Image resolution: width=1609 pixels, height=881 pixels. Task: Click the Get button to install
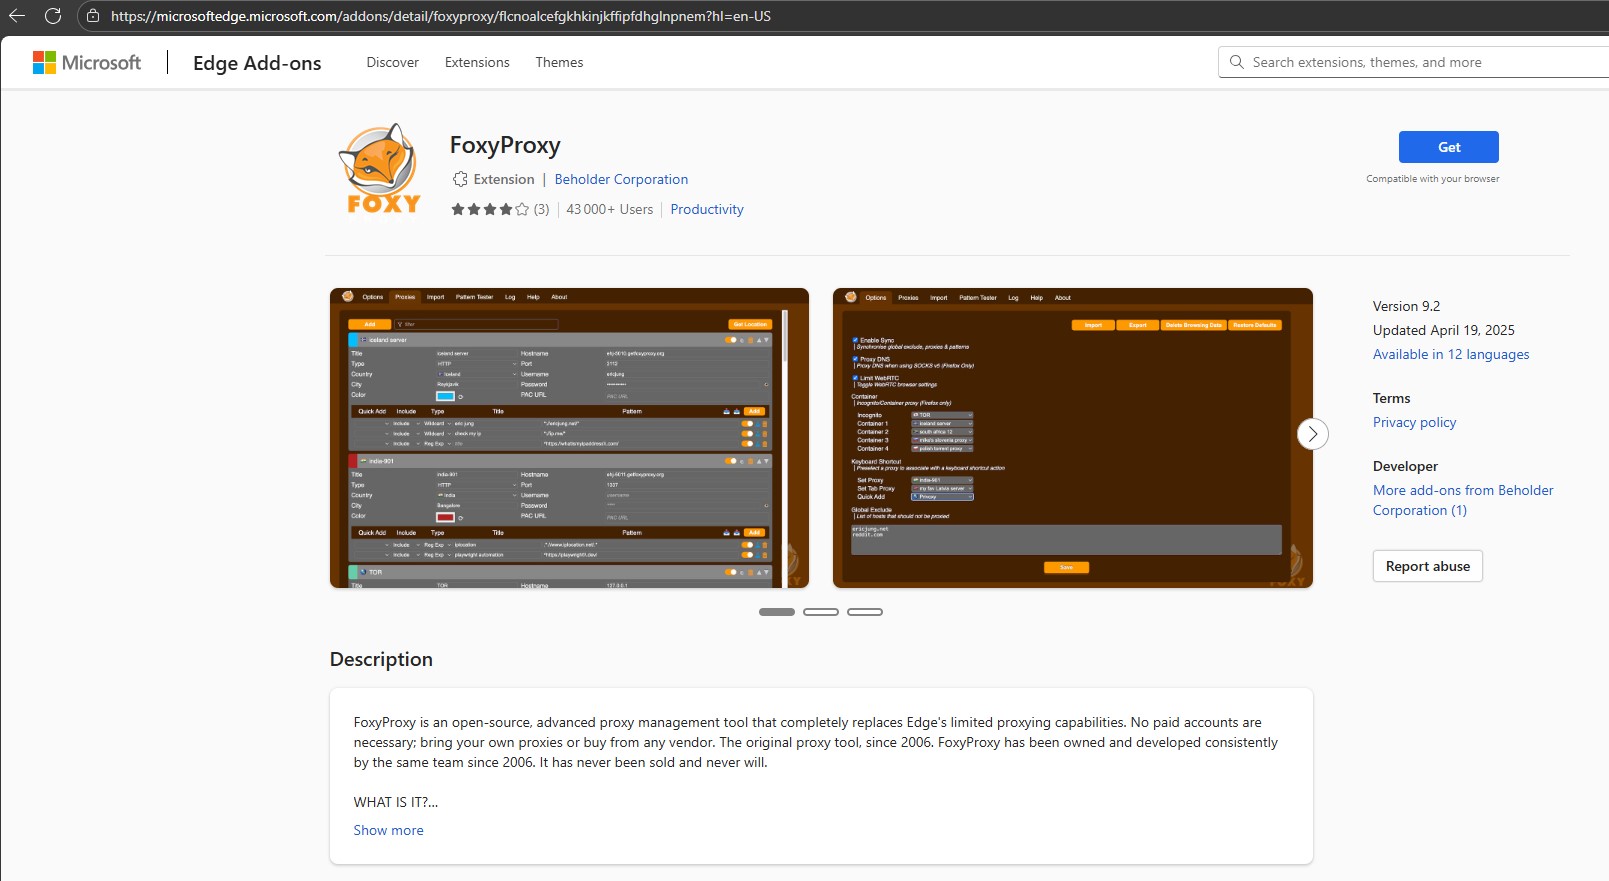point(1449,147)
